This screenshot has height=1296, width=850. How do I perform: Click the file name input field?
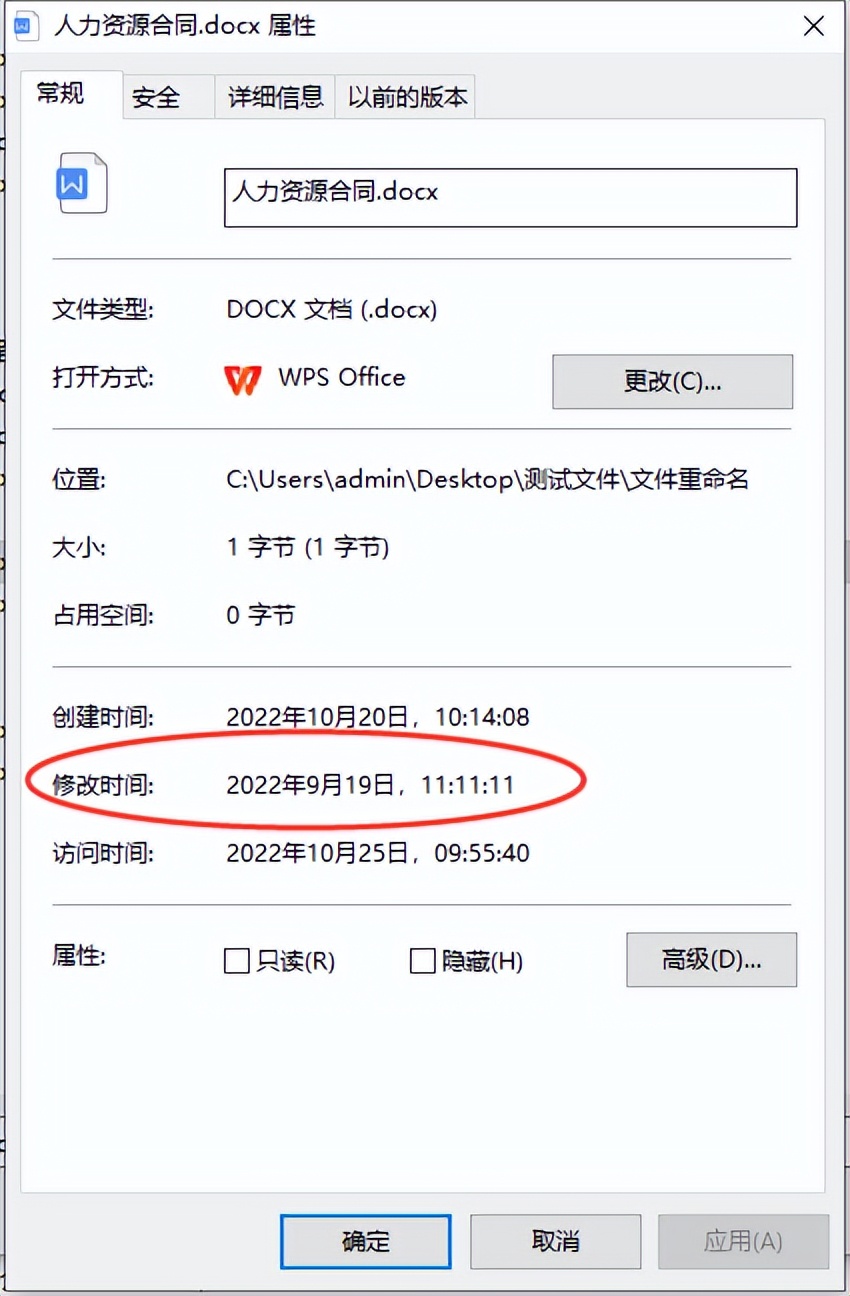510,198
